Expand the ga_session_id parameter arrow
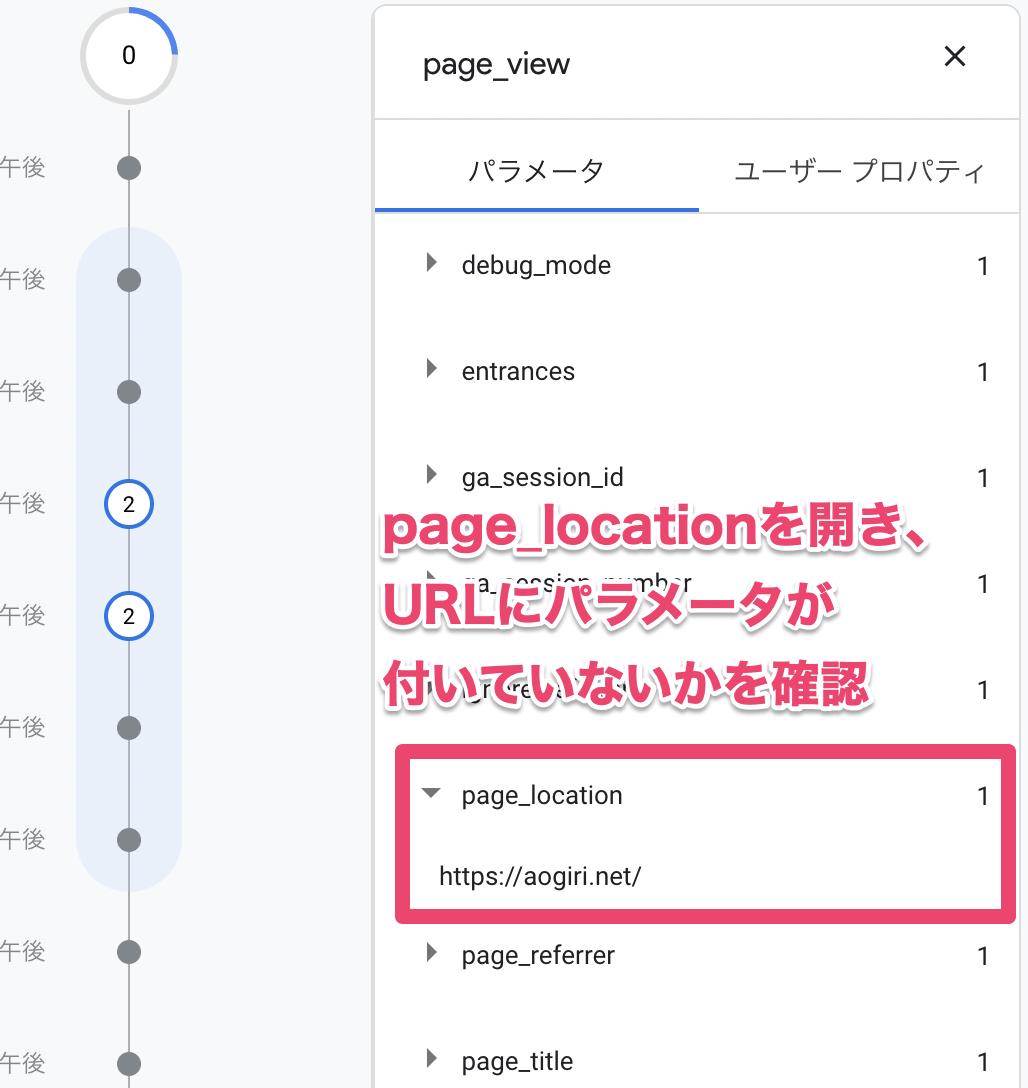 432,475
